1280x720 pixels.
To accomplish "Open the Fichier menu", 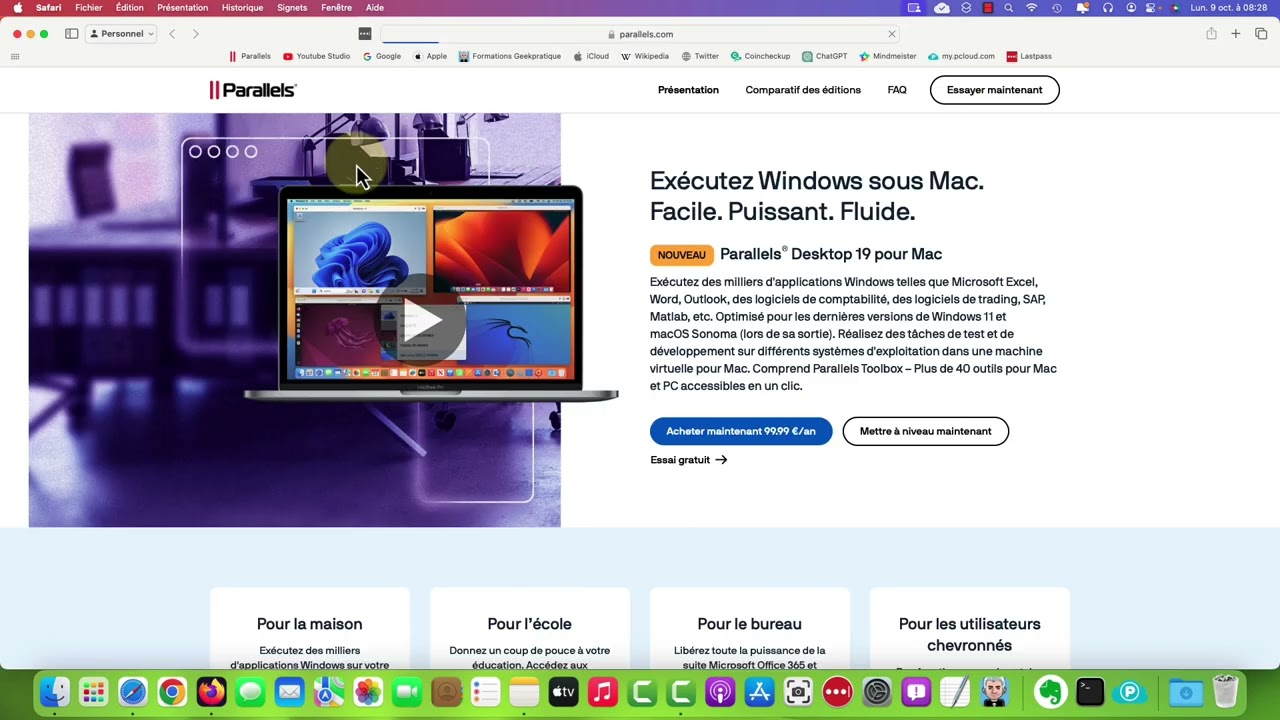I will click(x=89, y=8).
